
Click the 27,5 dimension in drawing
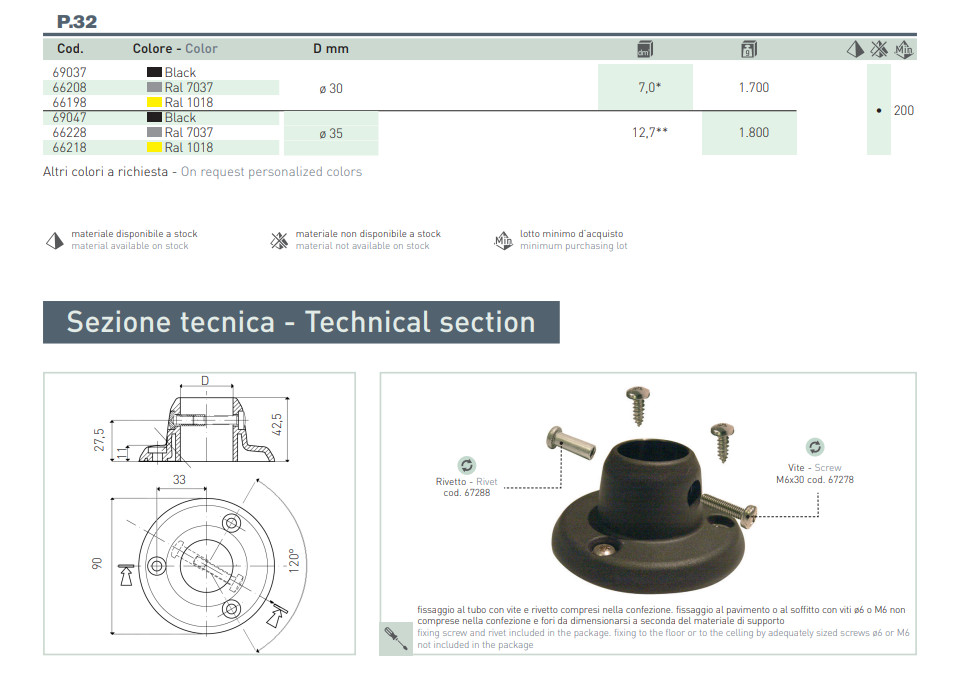click(x=99, y=440)
